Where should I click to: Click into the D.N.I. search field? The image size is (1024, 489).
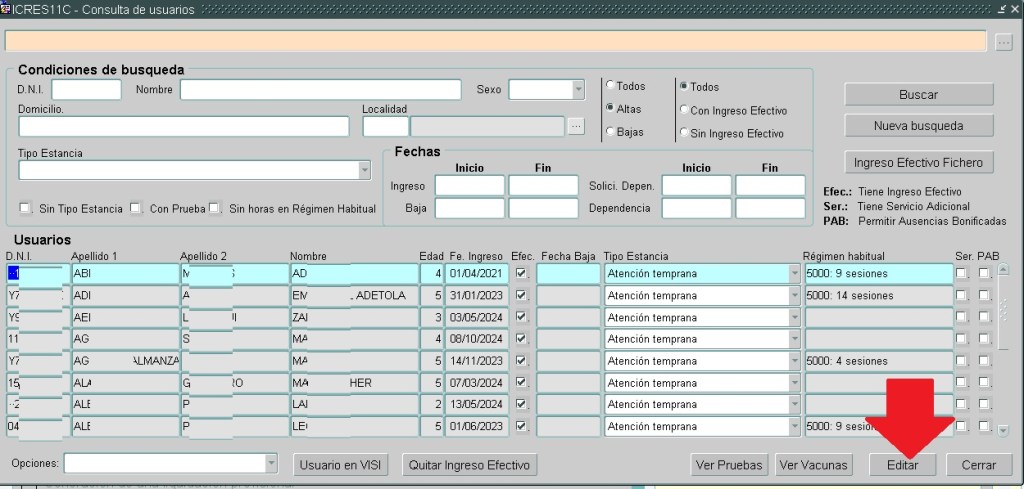86,90
